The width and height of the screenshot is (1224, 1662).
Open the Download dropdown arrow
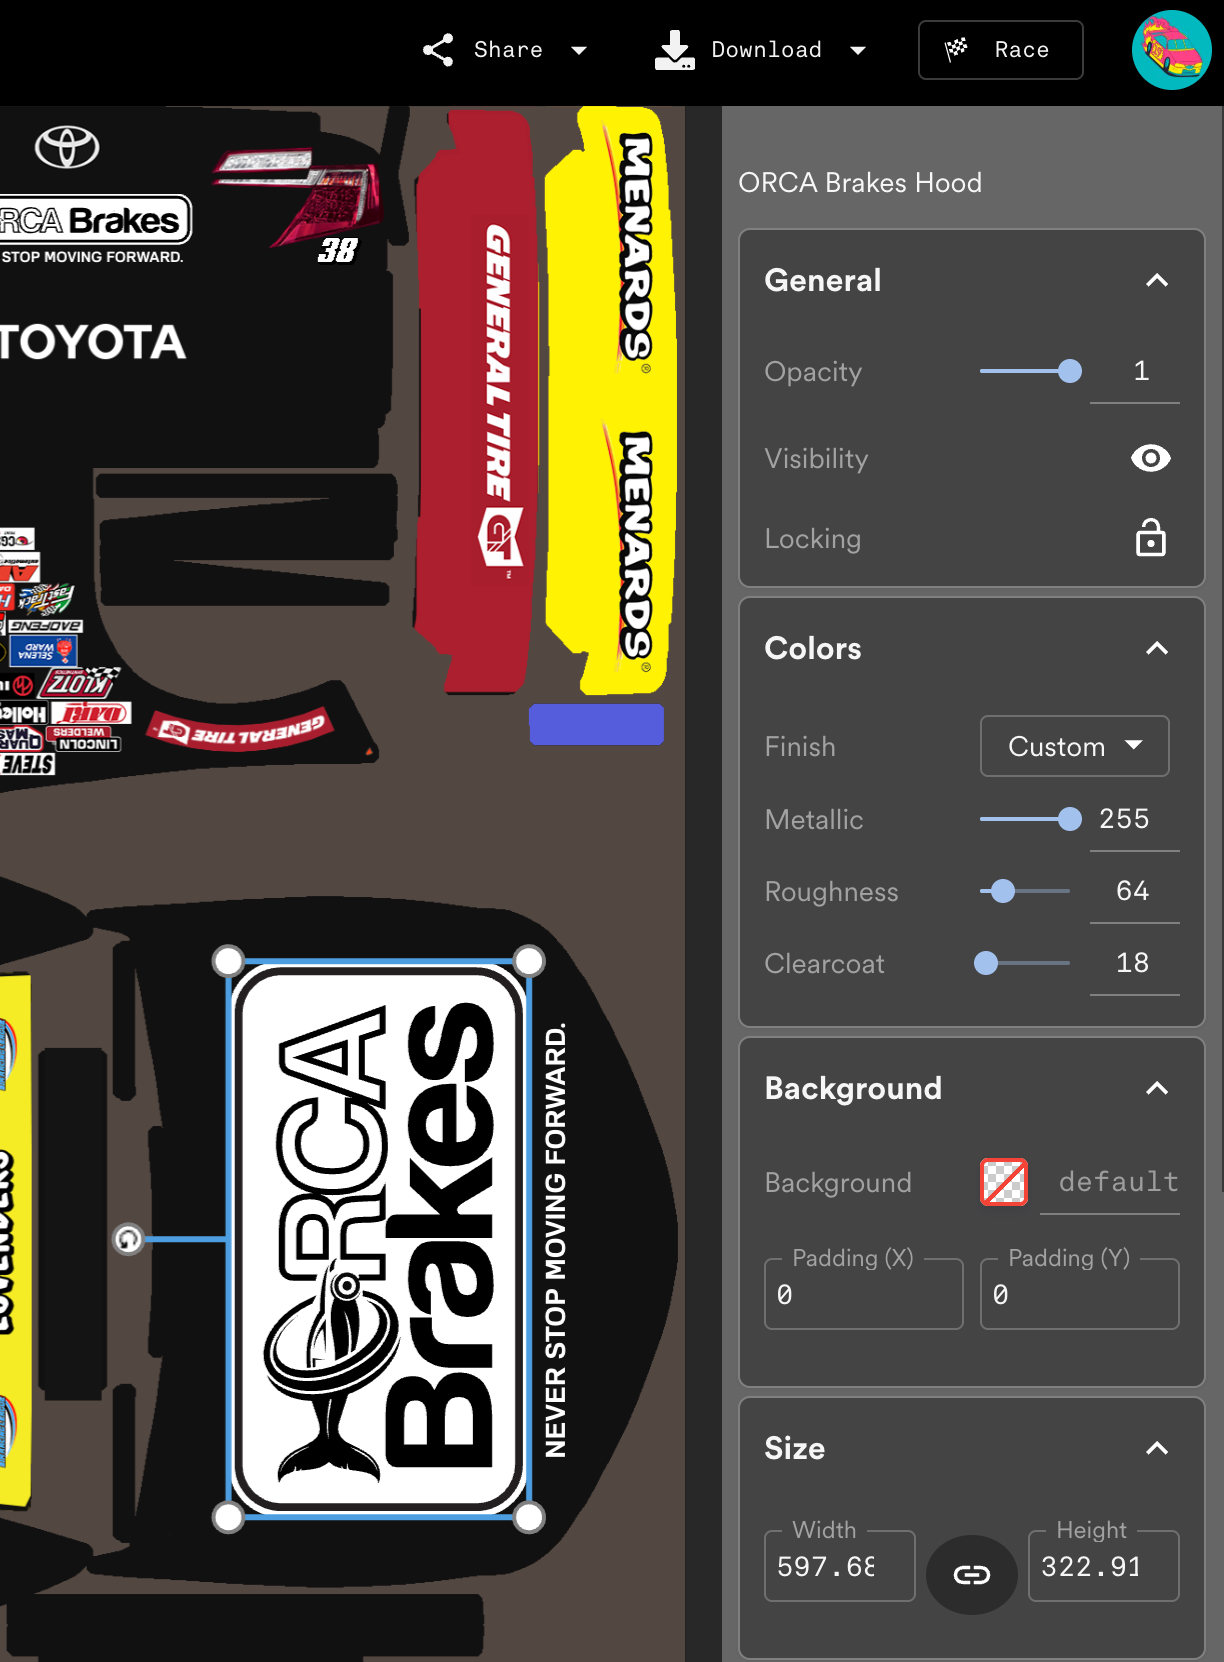click(858, 50)
